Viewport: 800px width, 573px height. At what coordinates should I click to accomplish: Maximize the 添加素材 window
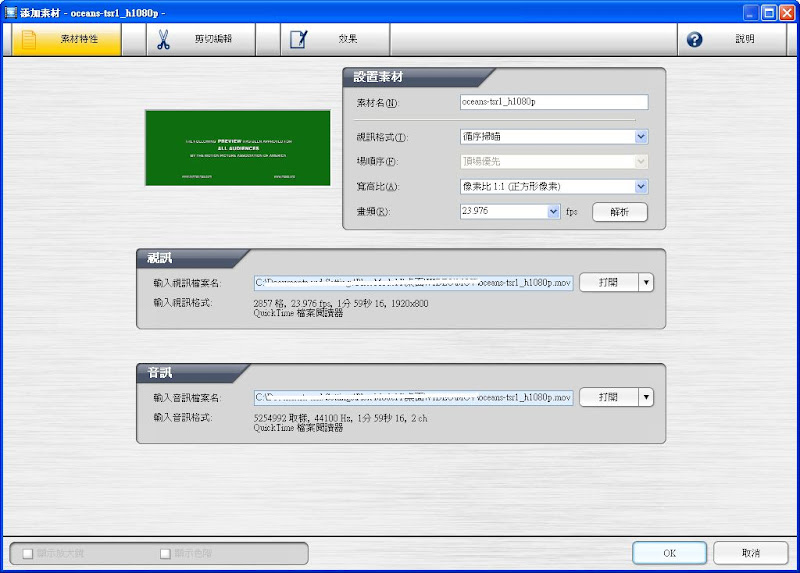point(769,13)
